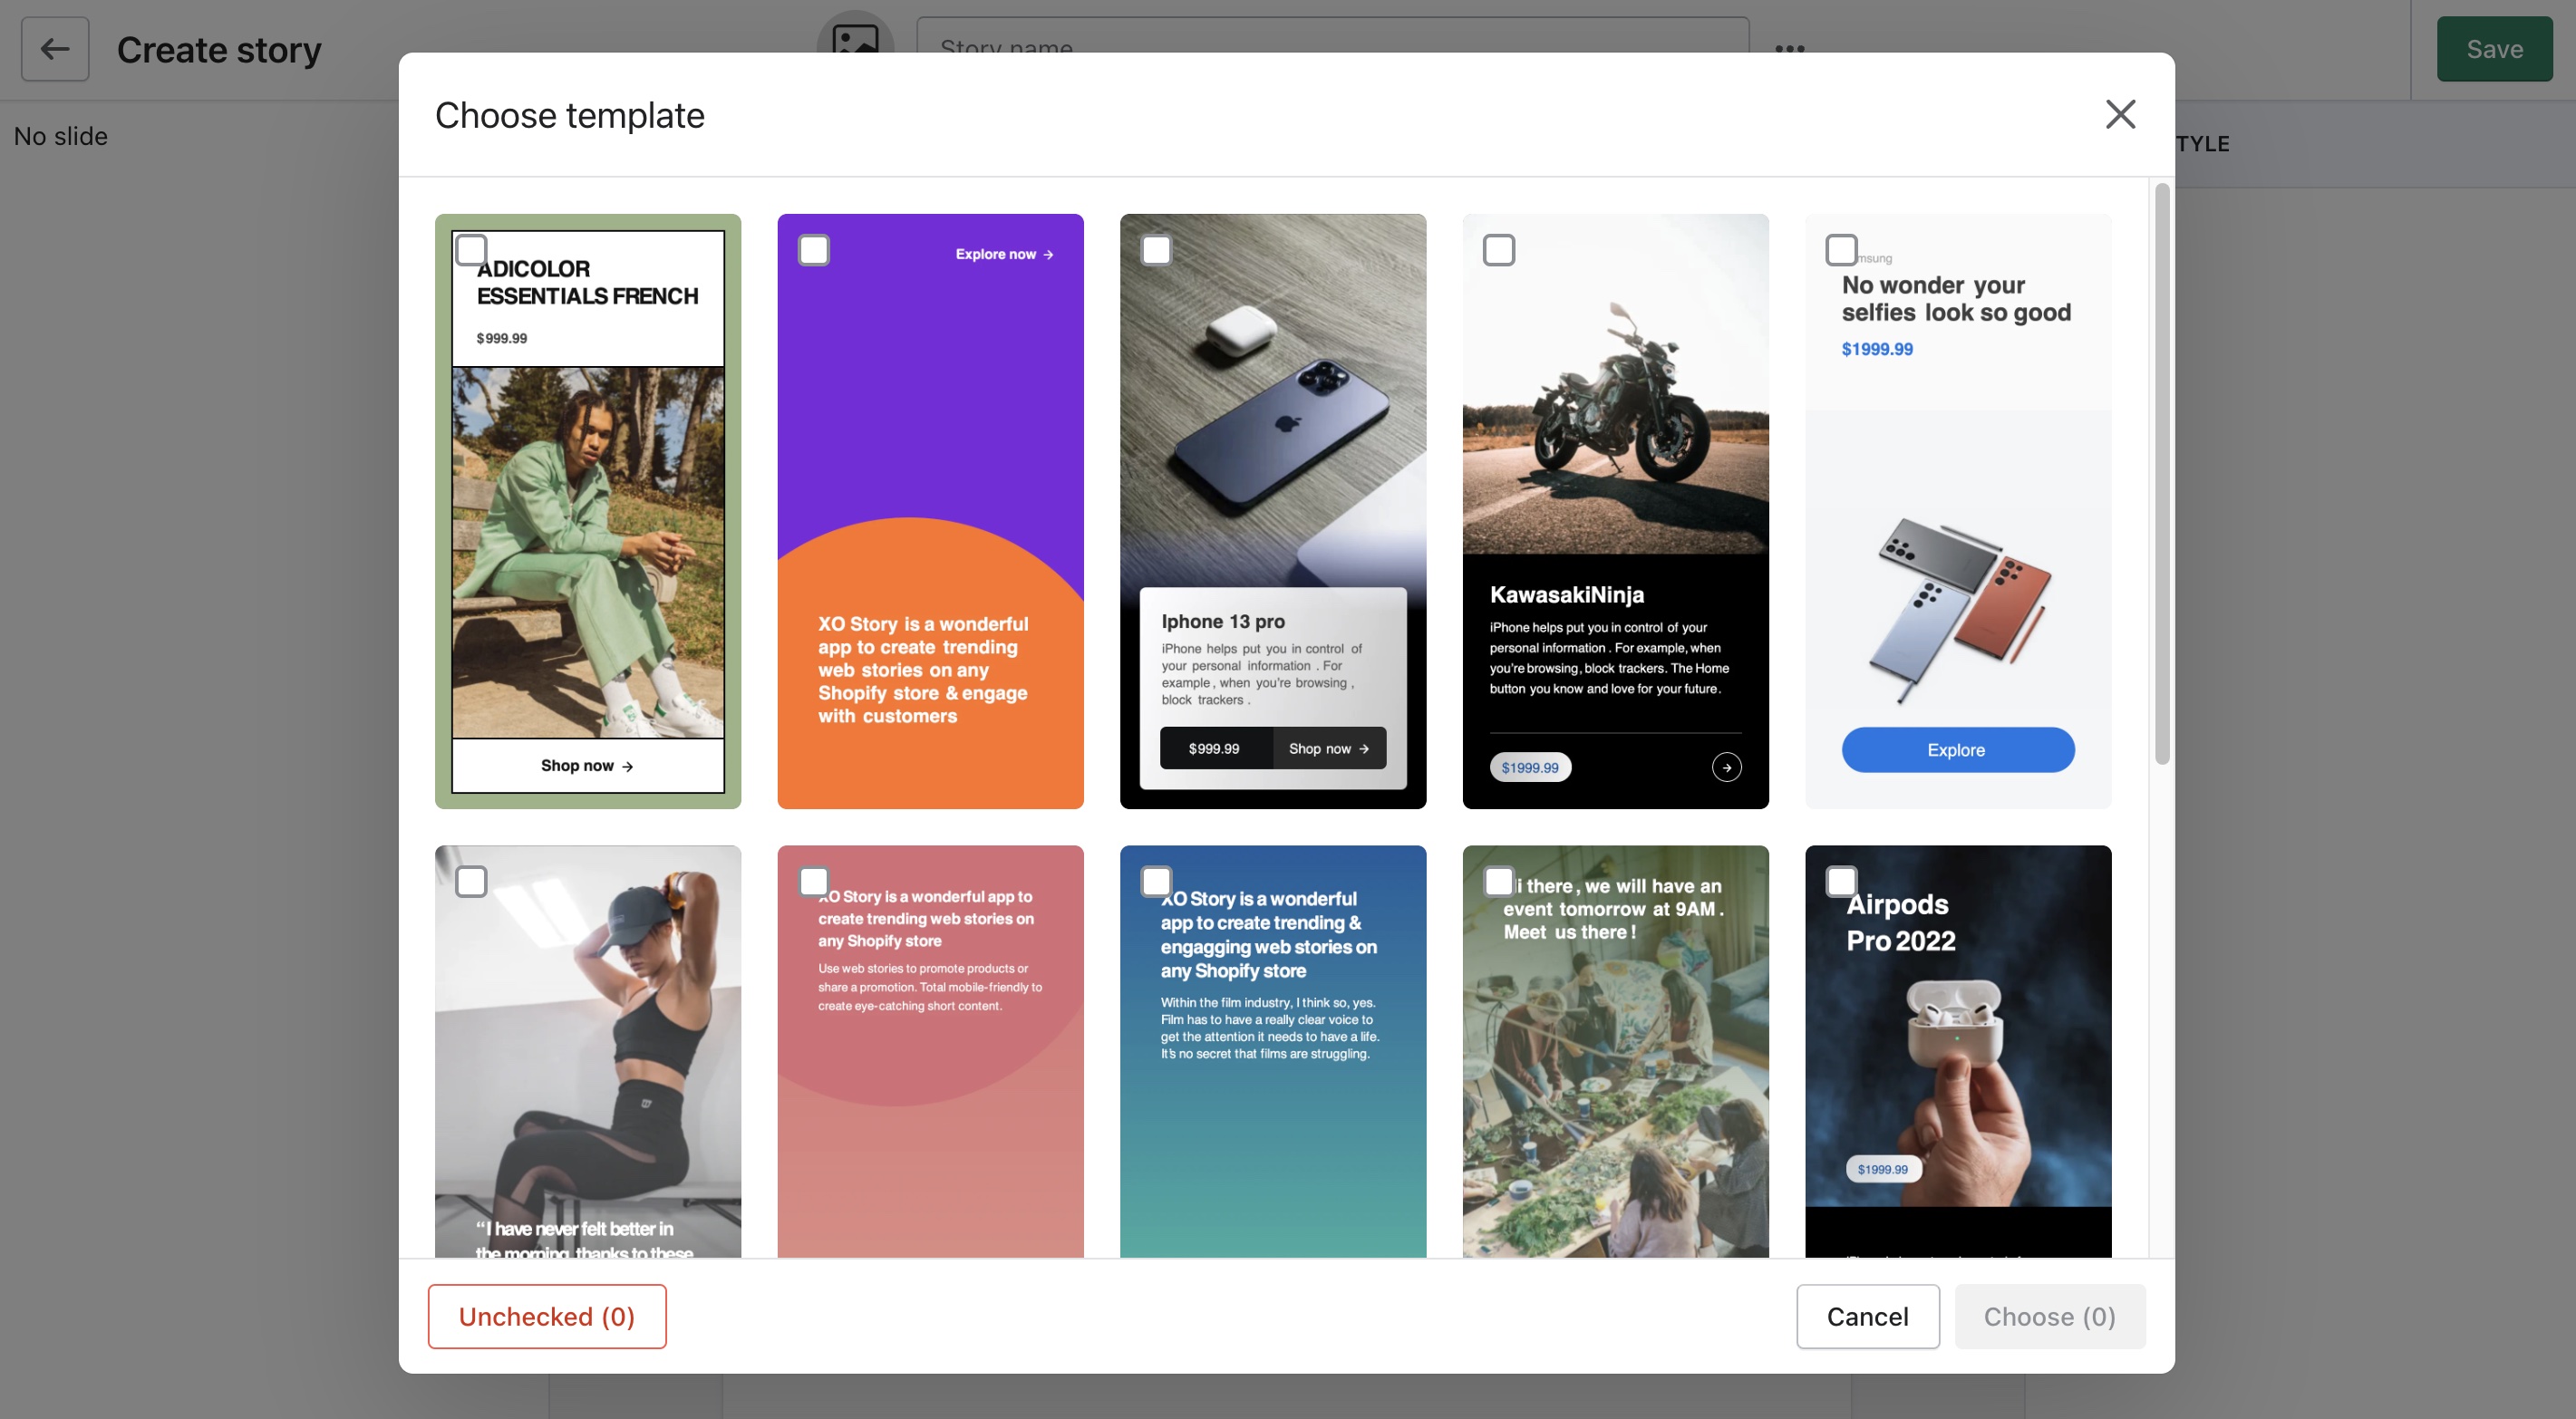Screen dimensions: 2576x1419
Task: Check the Adicolor Essentials French template checkbox
Action: [471, 249]
